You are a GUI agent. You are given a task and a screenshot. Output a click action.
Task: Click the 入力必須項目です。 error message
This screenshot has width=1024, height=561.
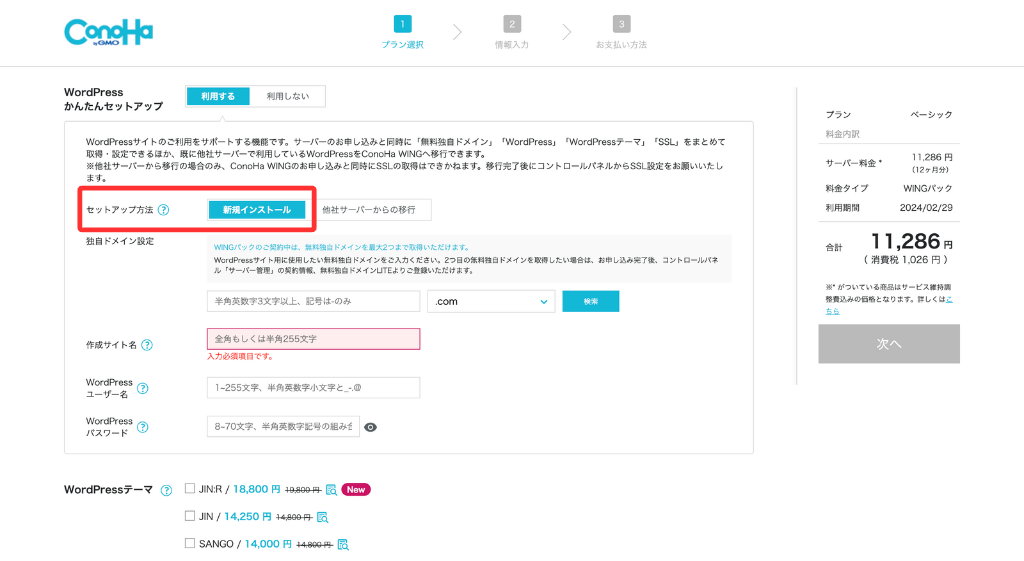pyautogui.click(x=240, y=357)
